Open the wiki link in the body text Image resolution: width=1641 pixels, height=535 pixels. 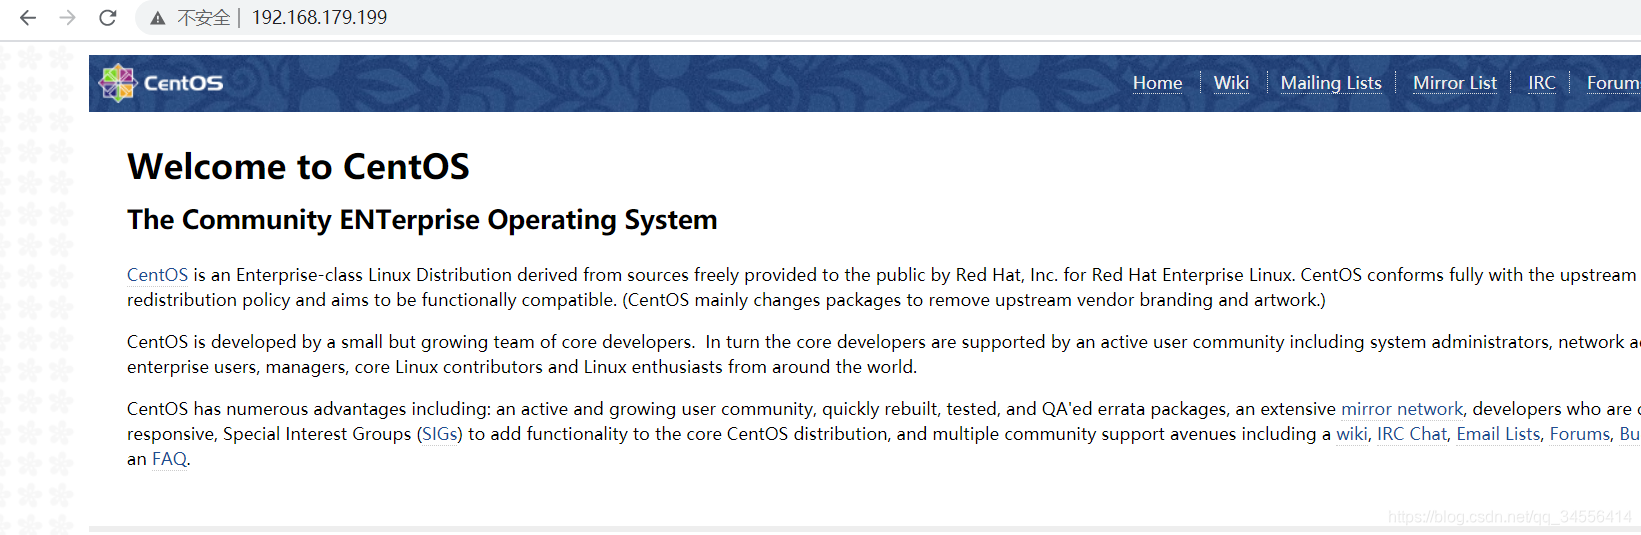tap(1352, 434)
